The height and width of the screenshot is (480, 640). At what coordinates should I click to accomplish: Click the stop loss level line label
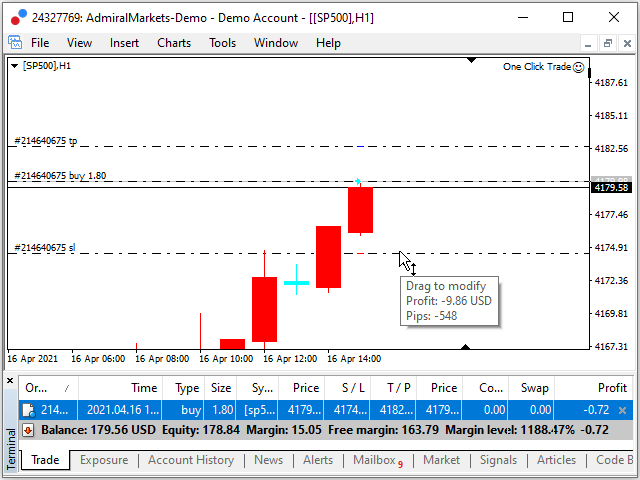pyautogui.click(x=44, y=248)
